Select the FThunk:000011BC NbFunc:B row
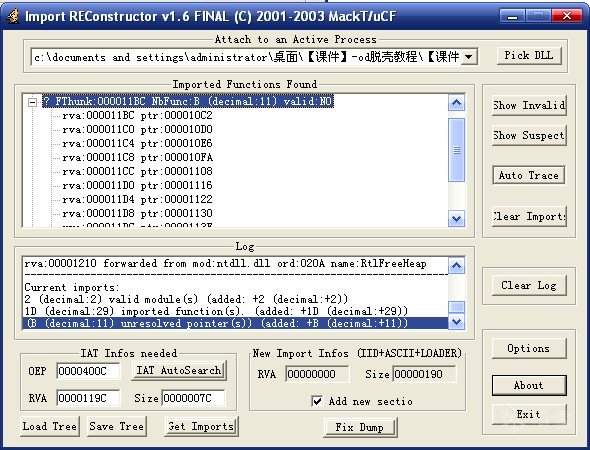The image size is (590, 450). (188, 101)
